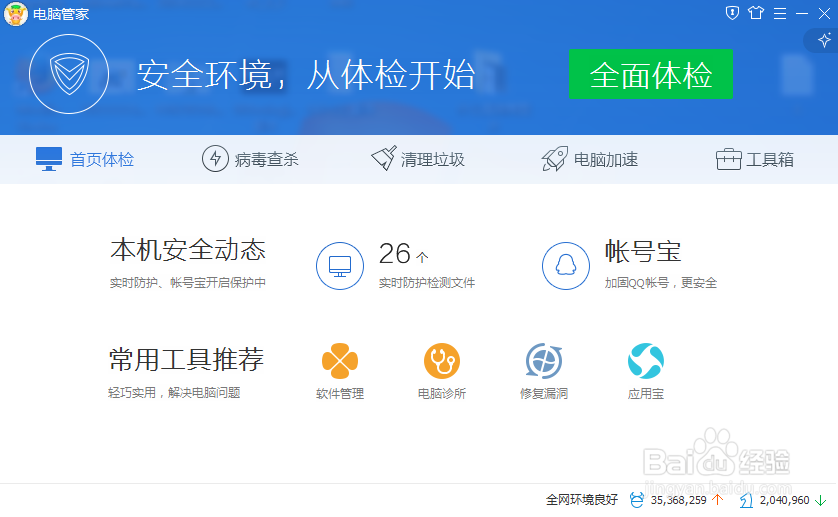This screenshot has width=838, height=517.
Task: Click the monitor icon for 实时防护检测文件
Action: [x=340, y=266]
